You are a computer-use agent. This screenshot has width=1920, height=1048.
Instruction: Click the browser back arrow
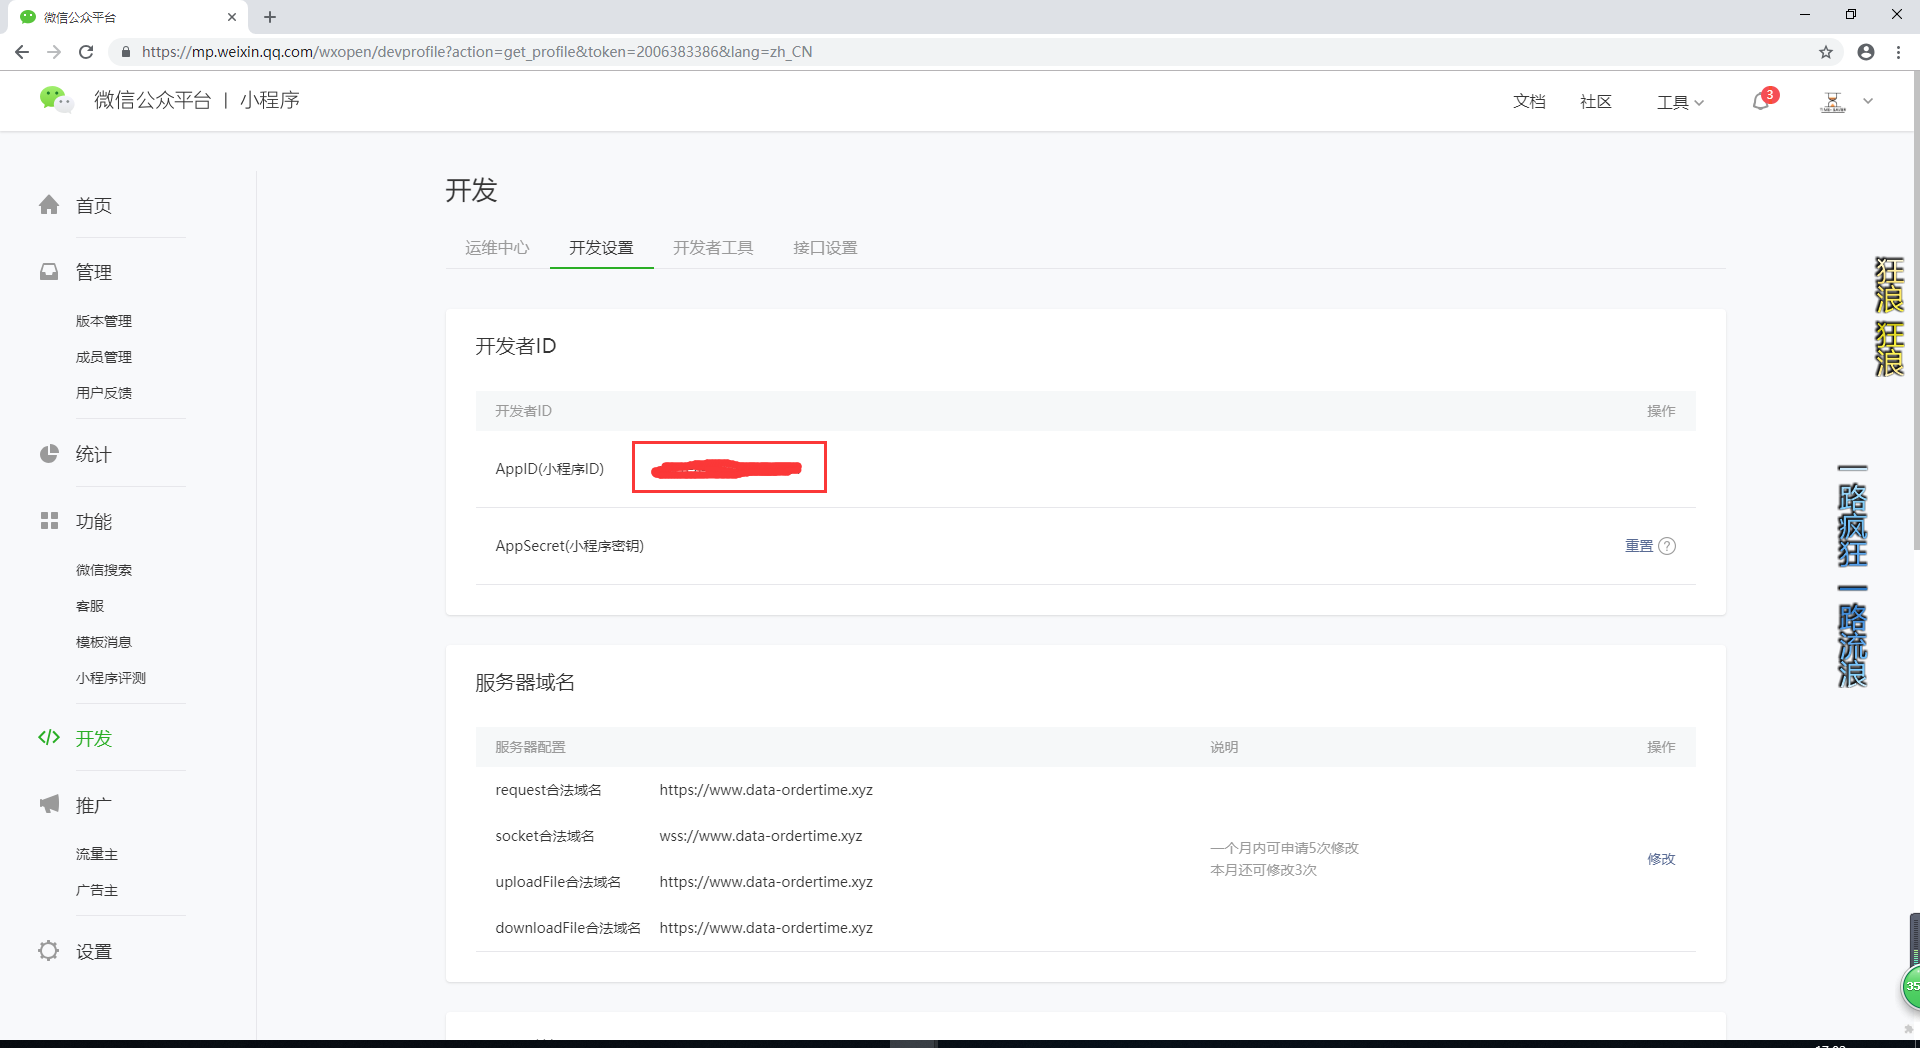[x=22, y=52]
